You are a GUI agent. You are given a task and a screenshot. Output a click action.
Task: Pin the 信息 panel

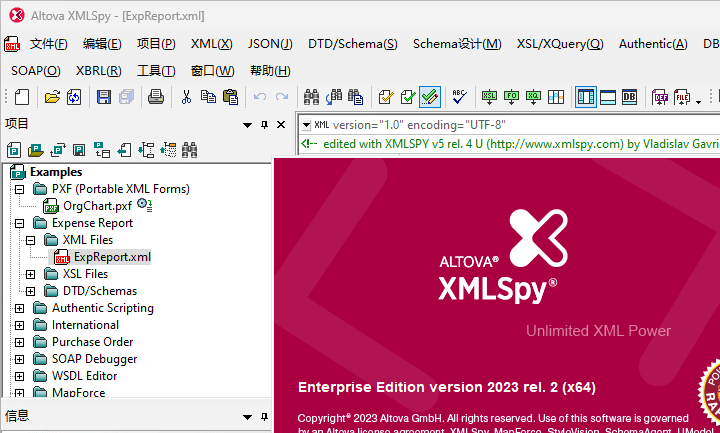click(264, 416)
